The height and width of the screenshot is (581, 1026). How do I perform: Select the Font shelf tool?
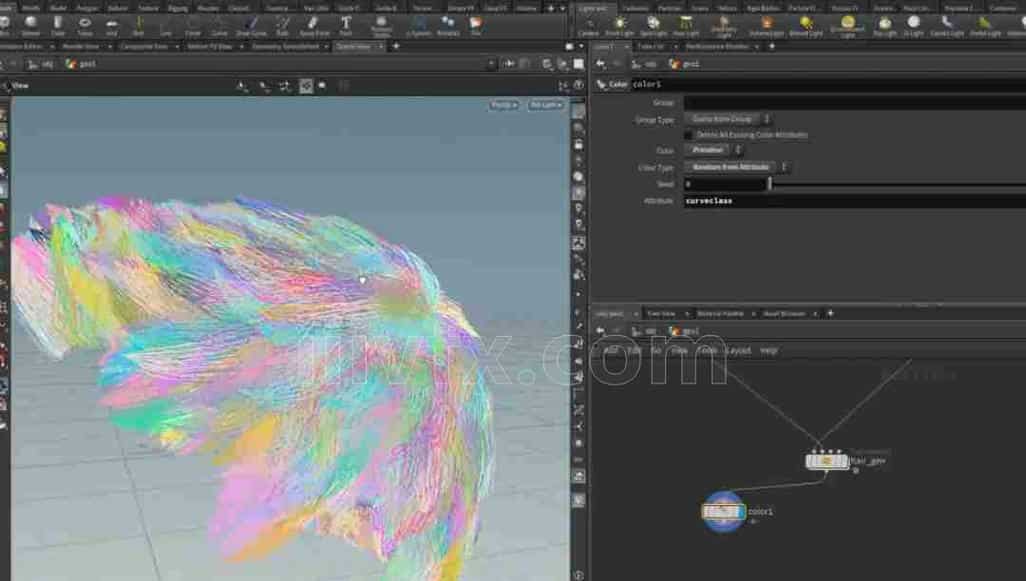(x=345, y=25)
